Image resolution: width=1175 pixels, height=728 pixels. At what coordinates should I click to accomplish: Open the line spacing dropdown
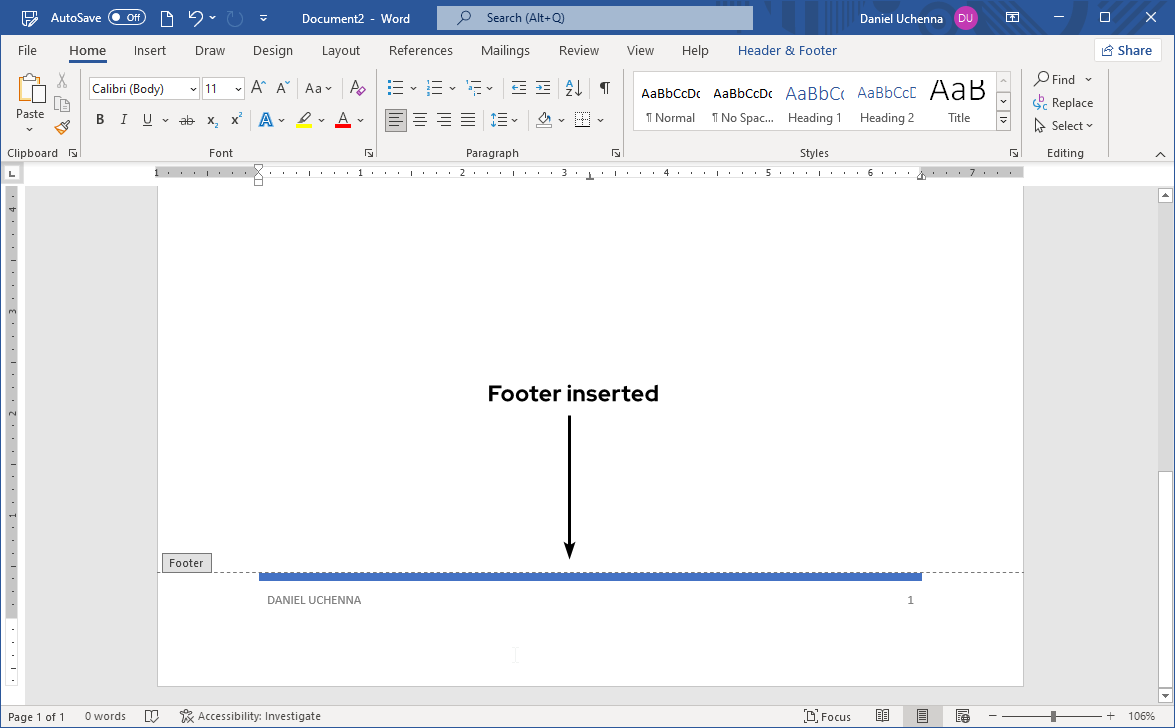(x=513, y=119)
